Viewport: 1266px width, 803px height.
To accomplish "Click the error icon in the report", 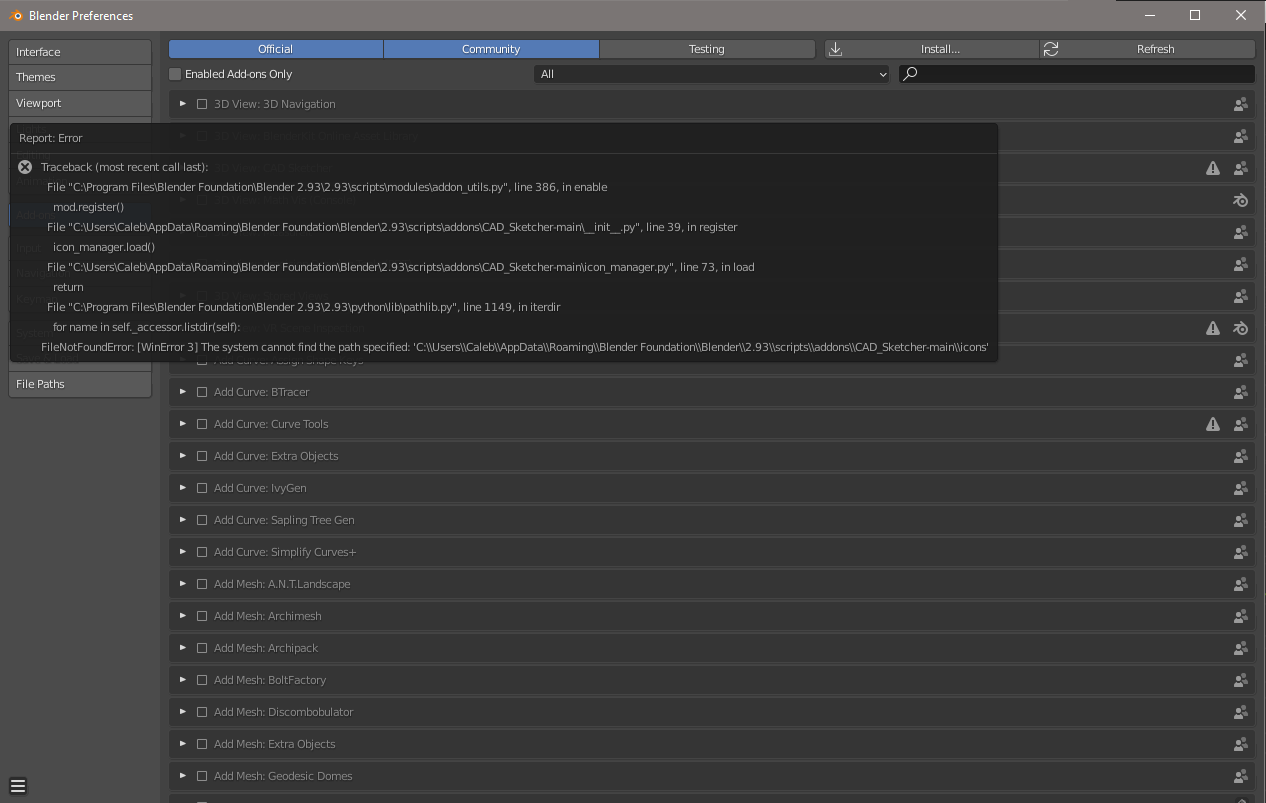I will [x=25, y=167].
